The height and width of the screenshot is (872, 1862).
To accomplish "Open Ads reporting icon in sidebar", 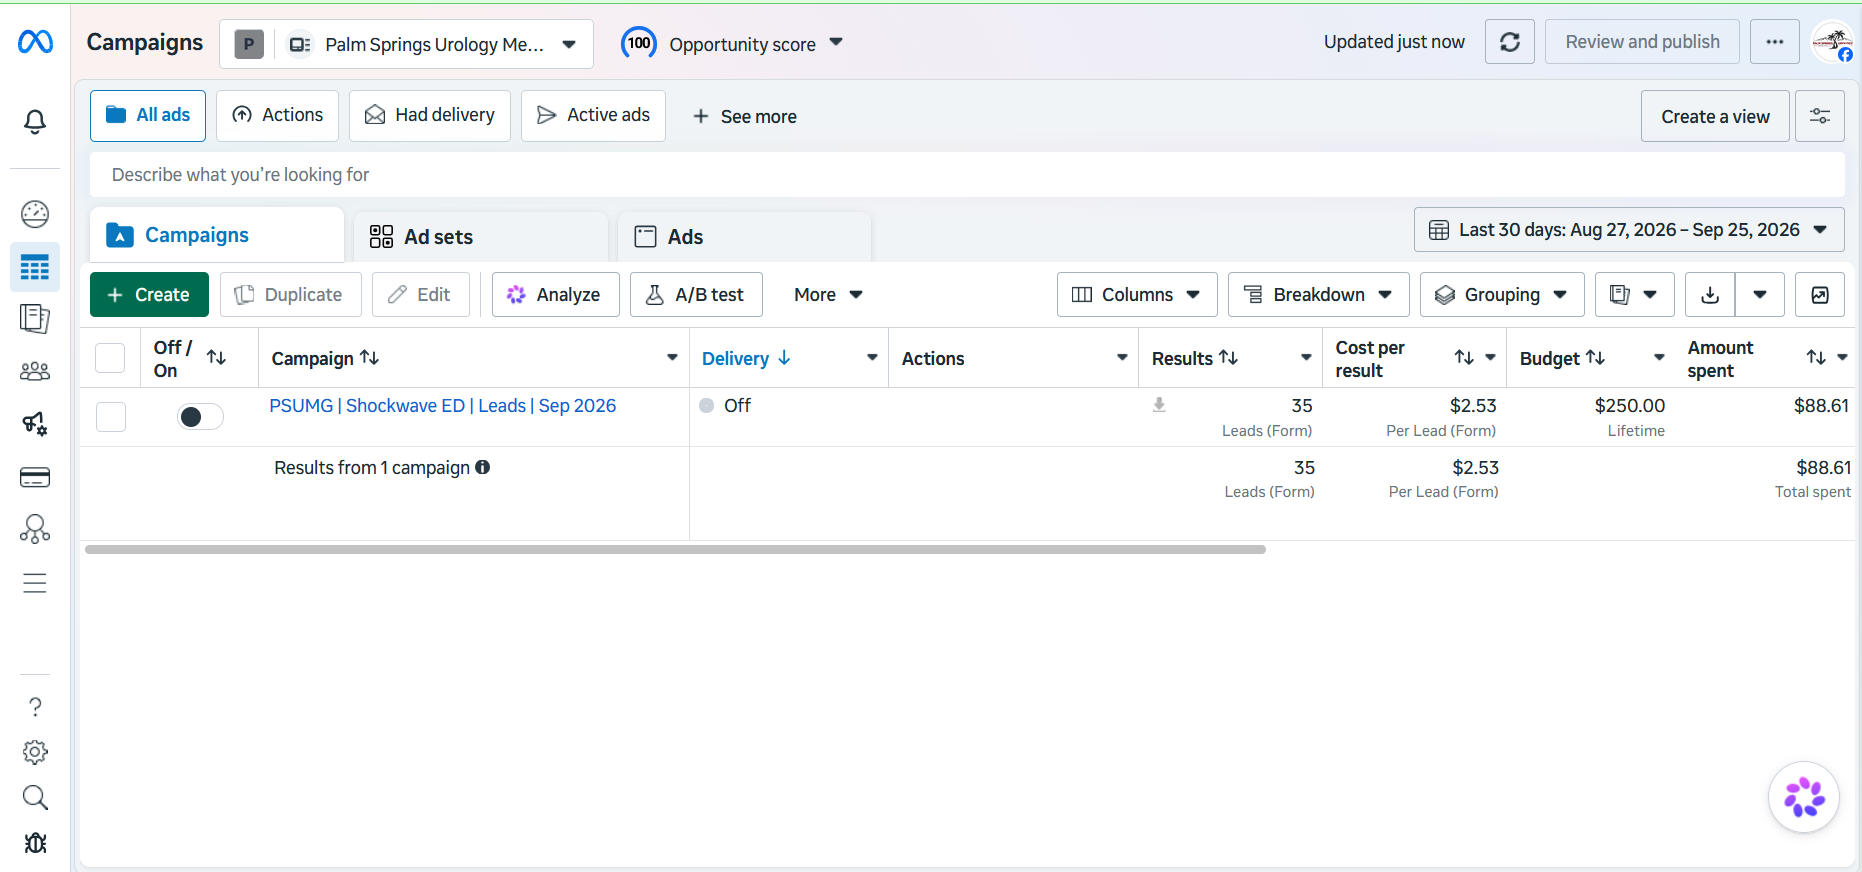I will click(x=35, y=319).
